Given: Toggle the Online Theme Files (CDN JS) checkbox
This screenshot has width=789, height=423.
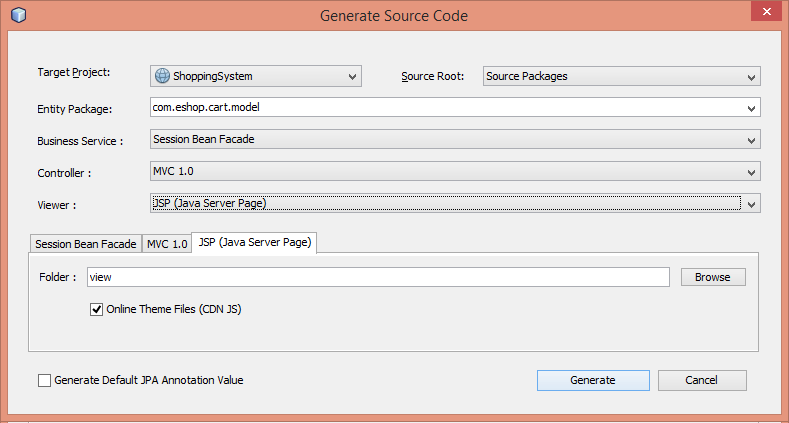Looking at the screenshot, I should click(x=97, y=310).
